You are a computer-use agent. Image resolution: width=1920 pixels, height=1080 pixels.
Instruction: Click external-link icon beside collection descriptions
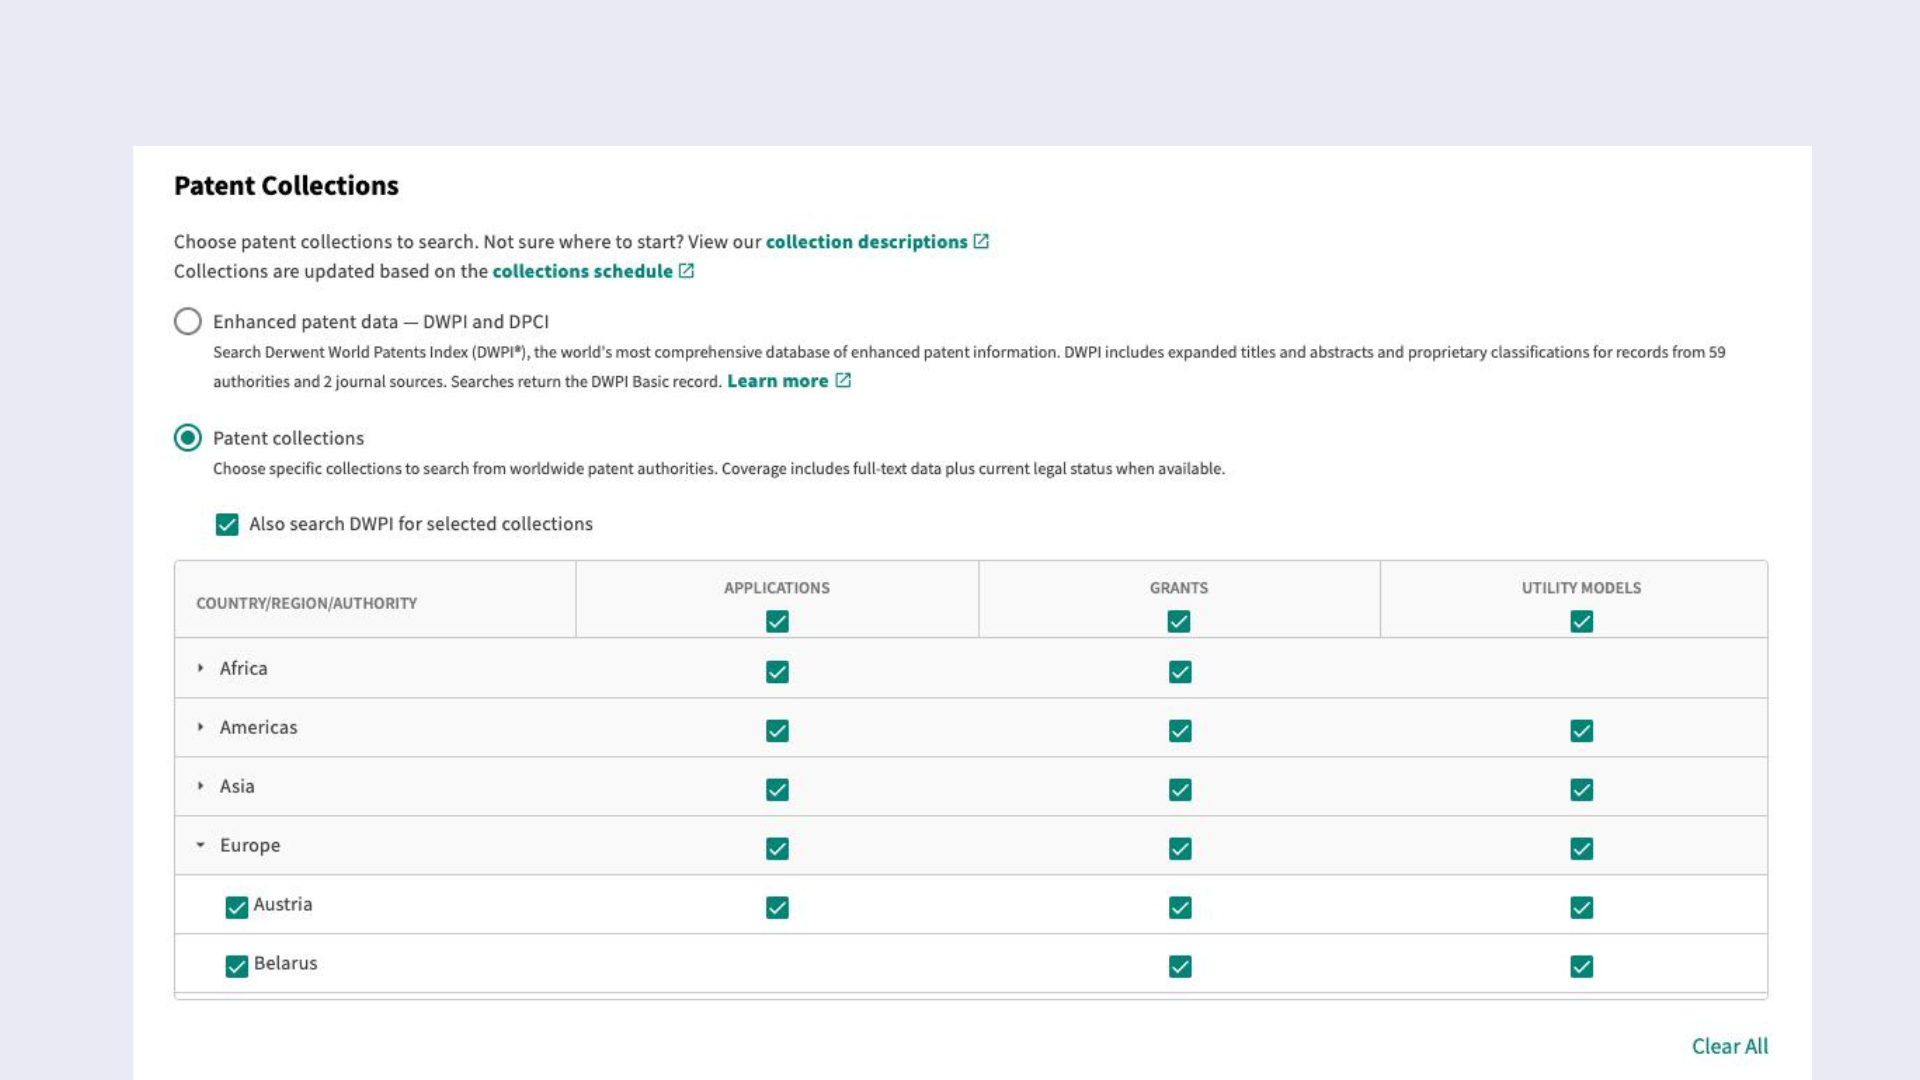(981, 241)
